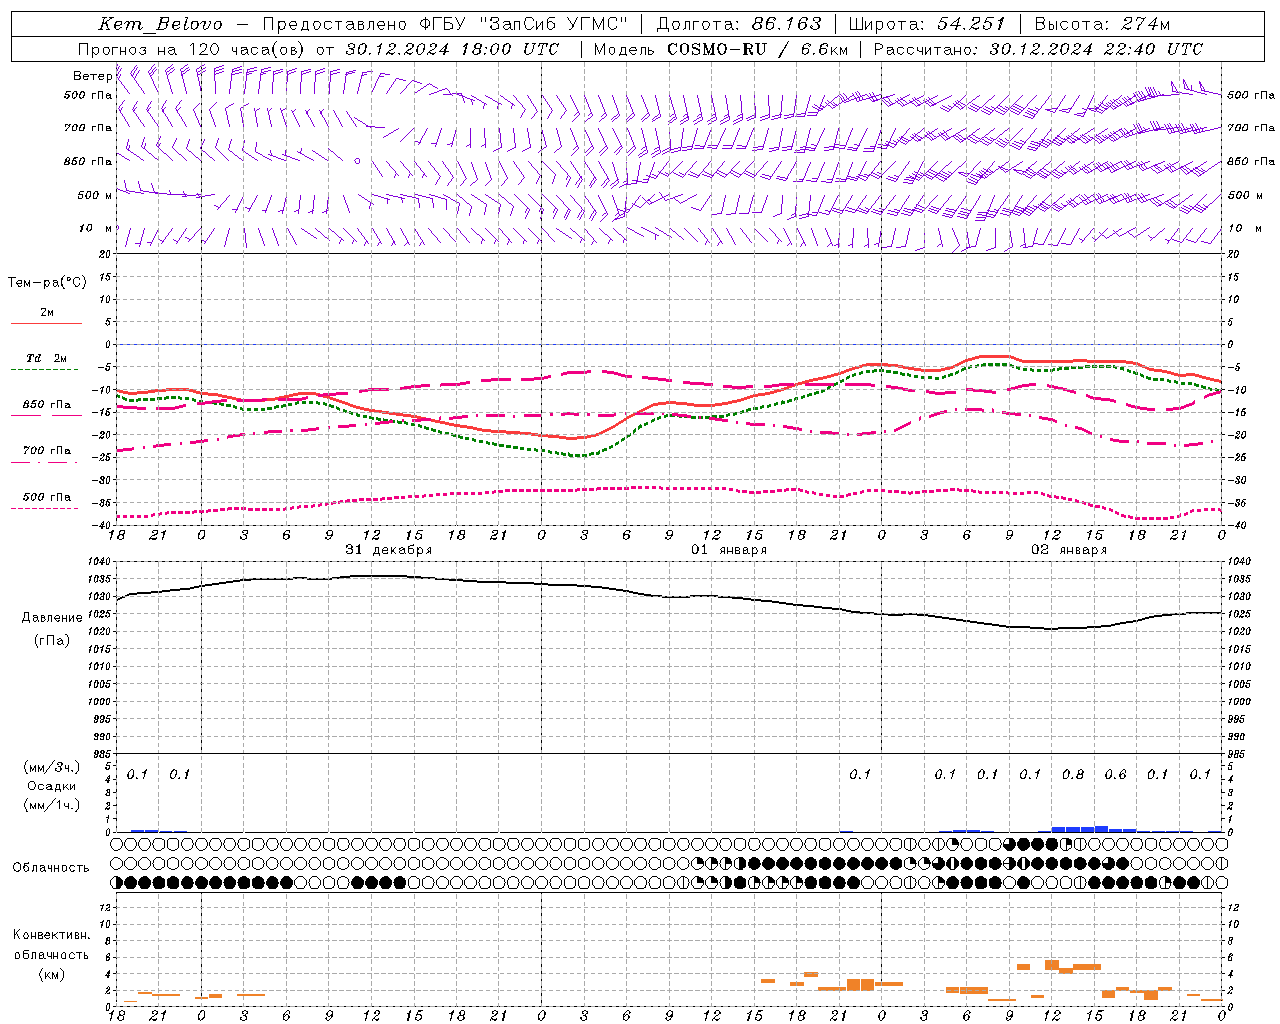Click the station name Kem_Belovo in the title

click(x=160, y=24)
